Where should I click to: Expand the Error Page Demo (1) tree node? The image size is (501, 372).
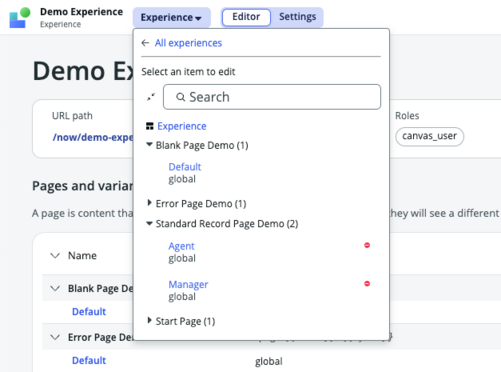(x=149, y=203)
